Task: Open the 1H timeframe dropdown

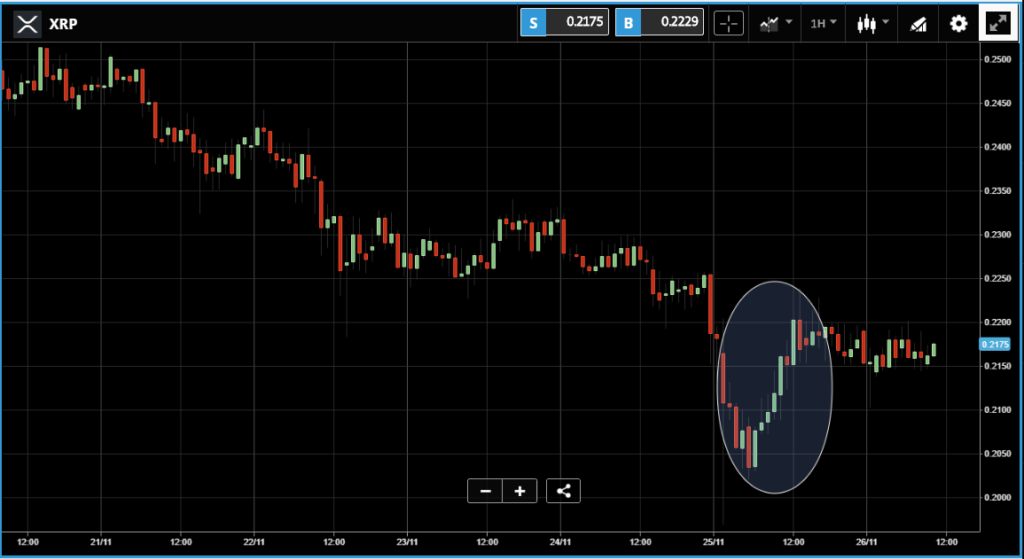Action: coord(823,24)
